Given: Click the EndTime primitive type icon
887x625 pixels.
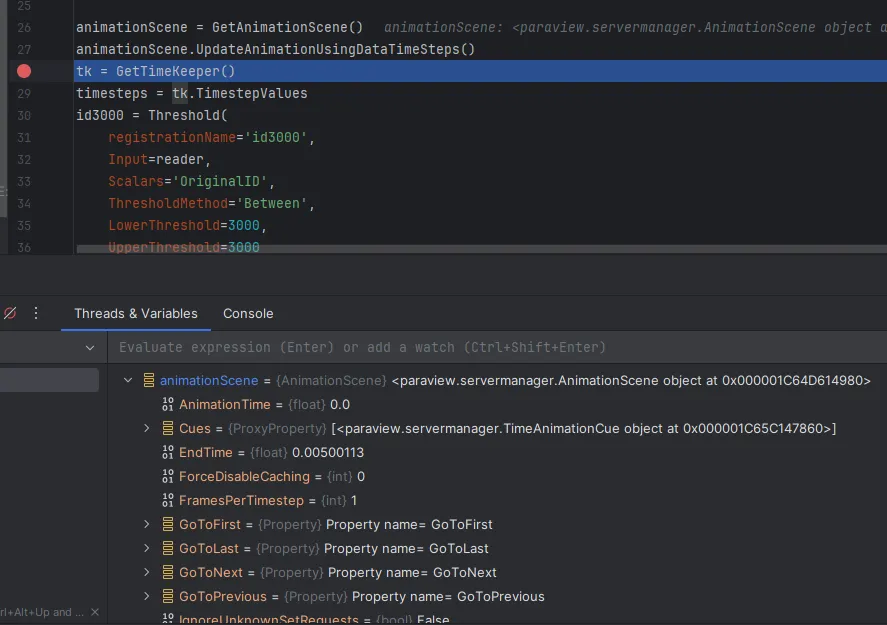Looking at the screenshot, I should [168, 452].
